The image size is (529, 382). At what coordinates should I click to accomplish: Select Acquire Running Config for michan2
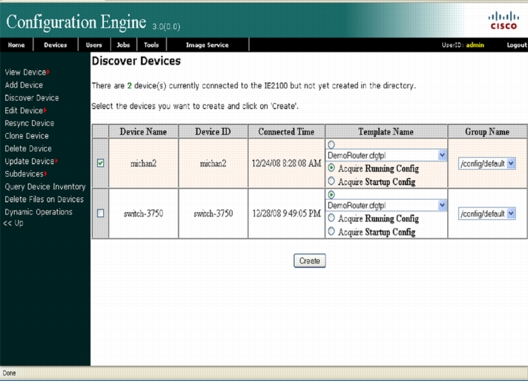coord(331,168)
